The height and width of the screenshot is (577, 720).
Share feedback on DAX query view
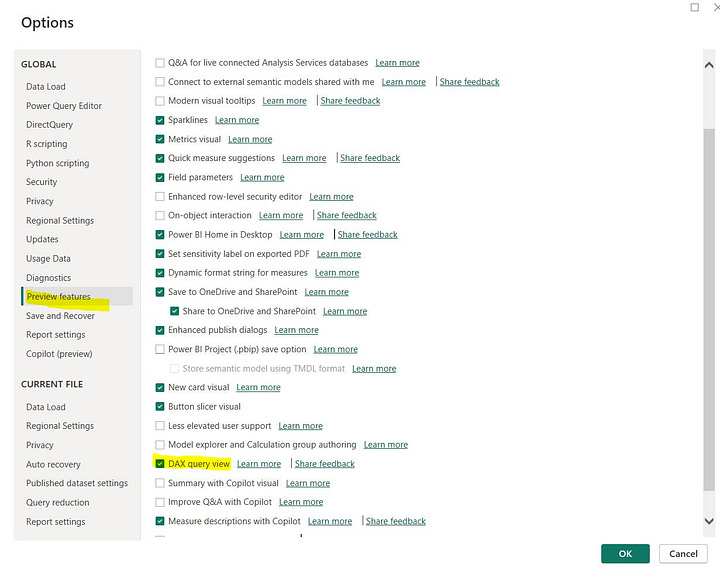pyautogui.click(x=325, y=464)
